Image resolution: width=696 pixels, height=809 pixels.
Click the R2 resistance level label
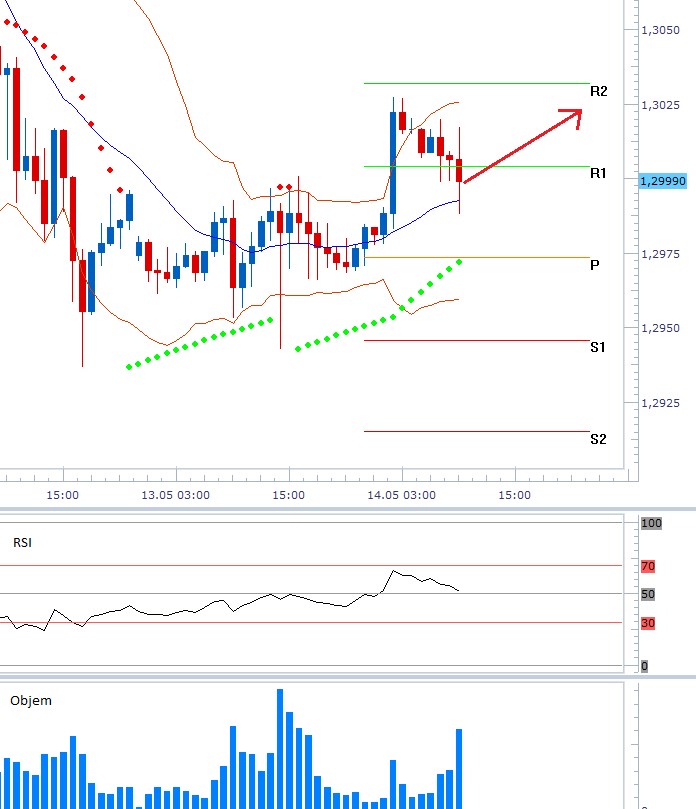click(598, 91)
